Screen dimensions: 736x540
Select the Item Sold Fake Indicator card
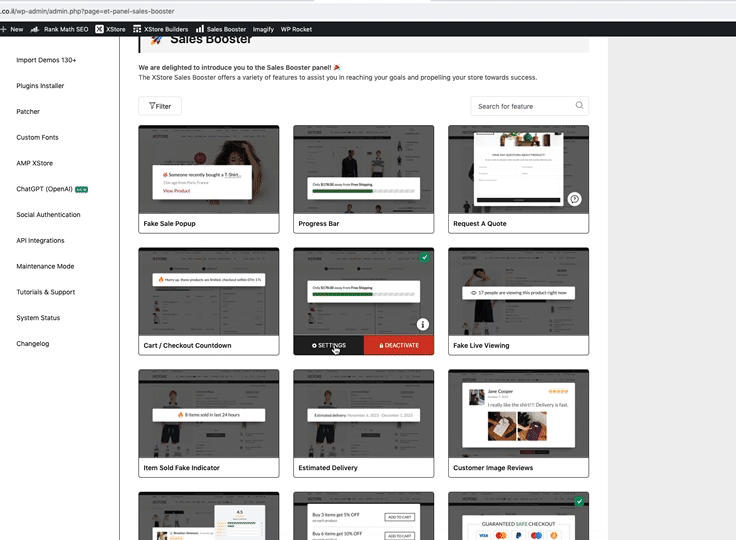click(x=209, y=424)
